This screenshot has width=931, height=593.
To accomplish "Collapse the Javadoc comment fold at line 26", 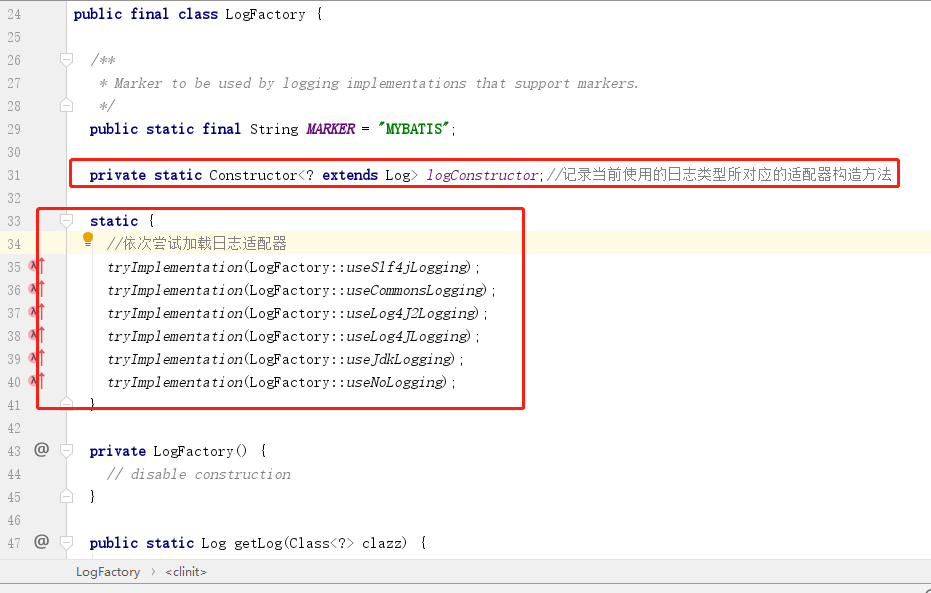I will (x=66, y=59).
